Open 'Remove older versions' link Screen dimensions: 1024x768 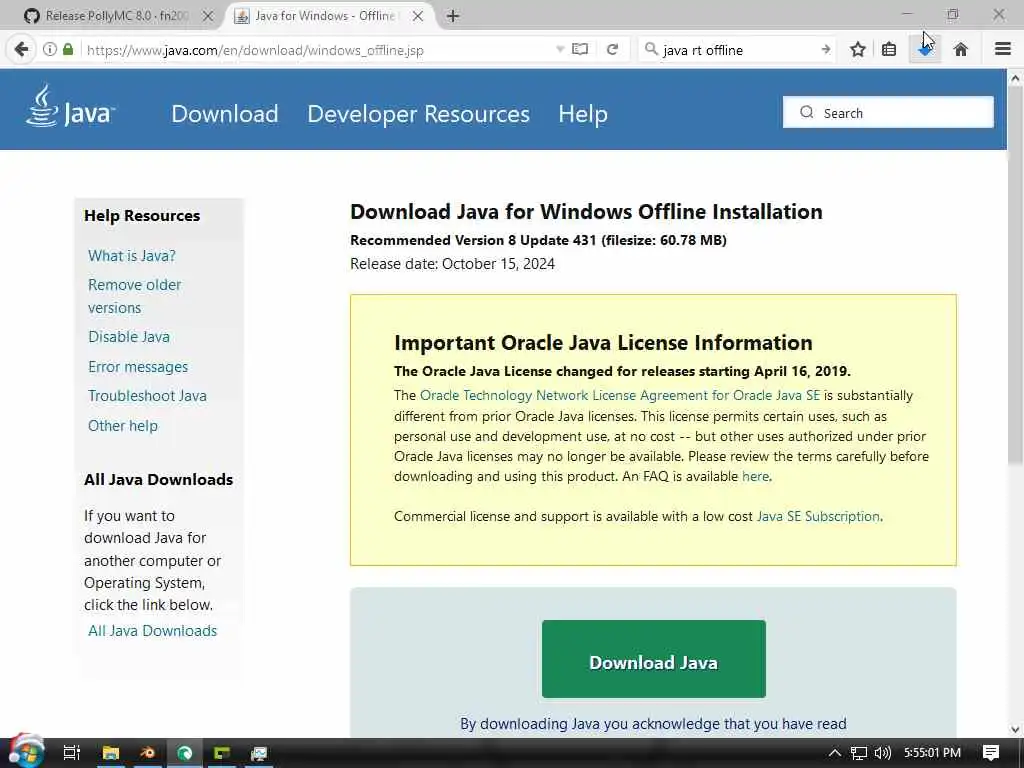click(135, 296)
